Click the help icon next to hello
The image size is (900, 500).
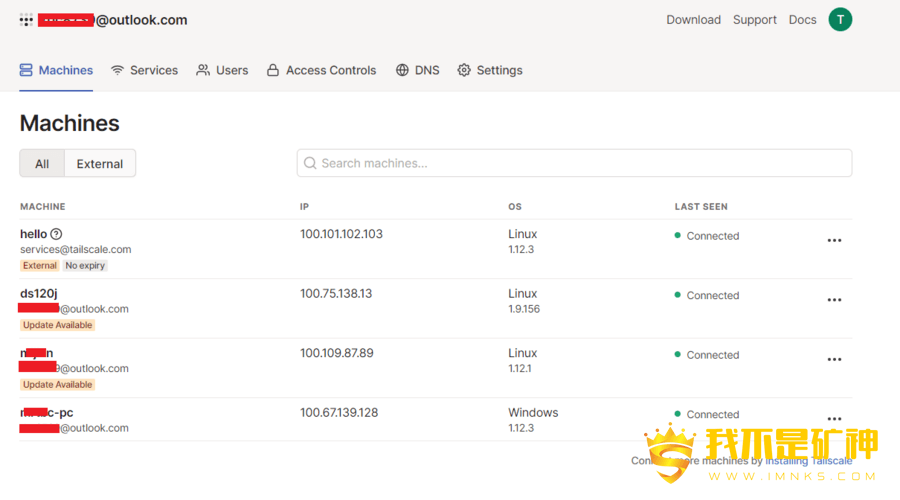pyautogui.click(x=56, y=234)
